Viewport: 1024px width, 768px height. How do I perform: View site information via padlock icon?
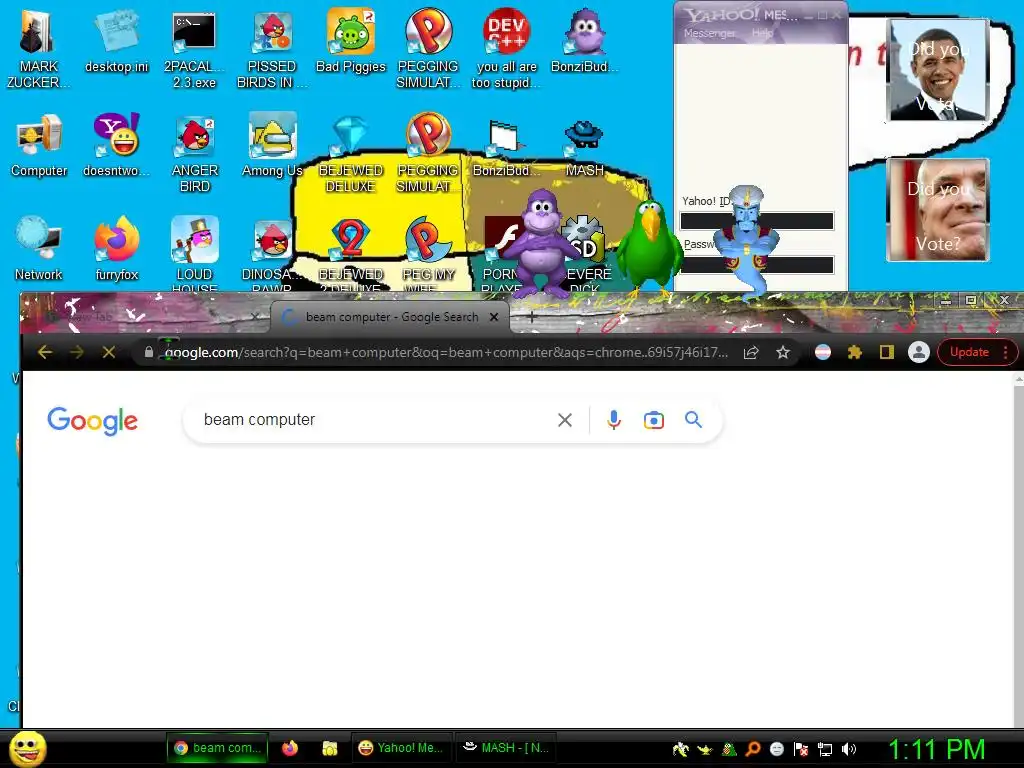pyautogui.click(x=149, y=353)
